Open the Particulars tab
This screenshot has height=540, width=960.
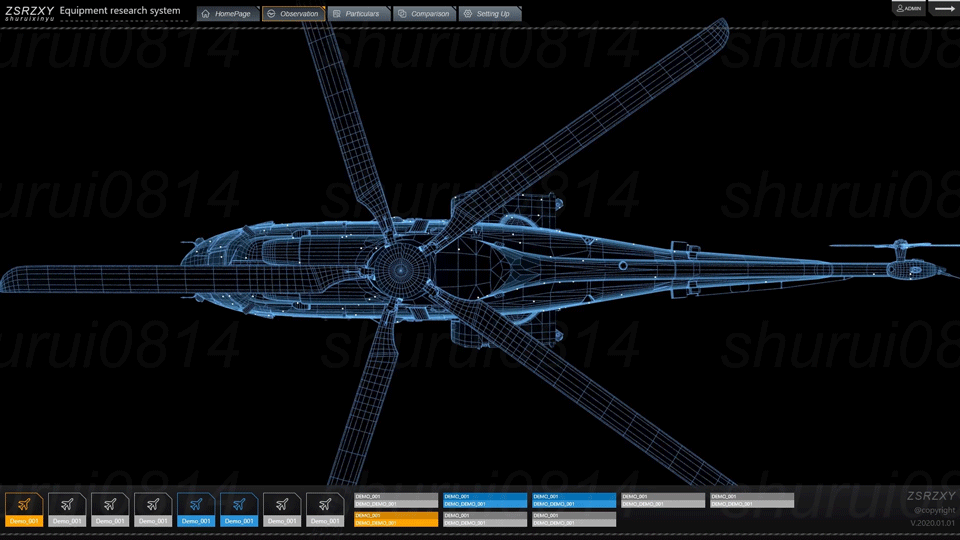tap(359, 13)
